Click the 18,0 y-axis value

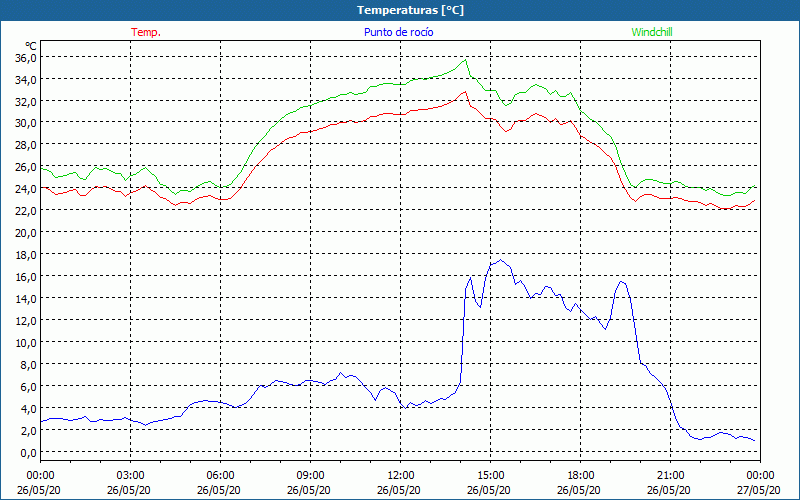[26, 255]
